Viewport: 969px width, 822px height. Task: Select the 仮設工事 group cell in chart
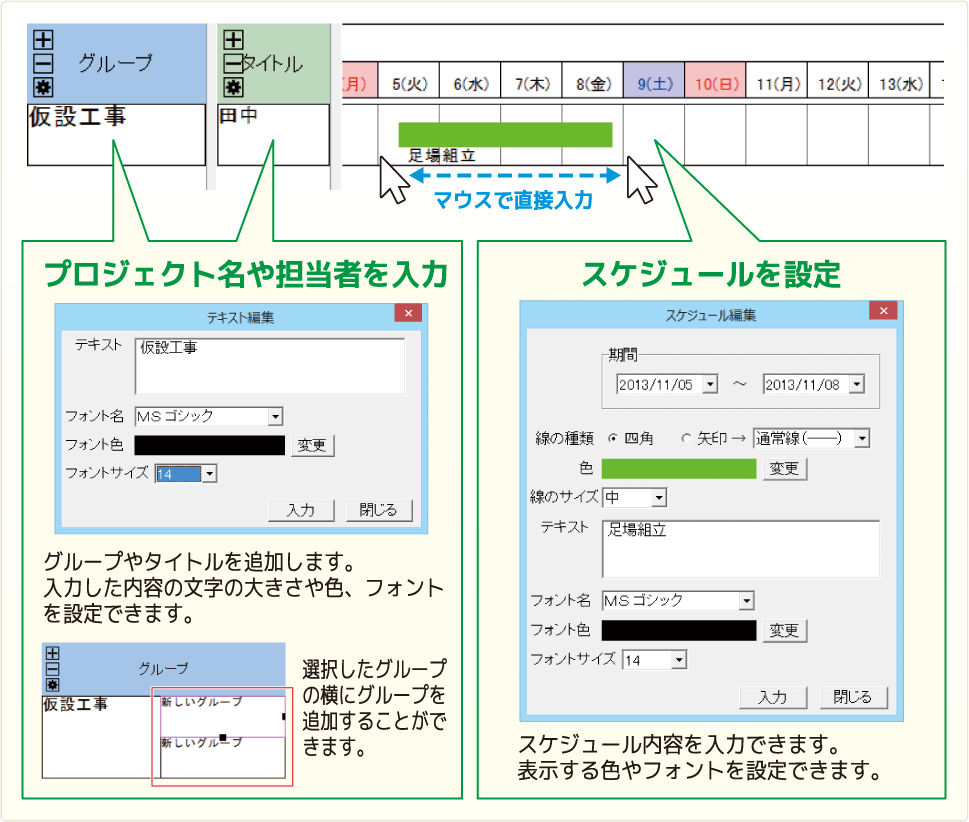[116, 135]
